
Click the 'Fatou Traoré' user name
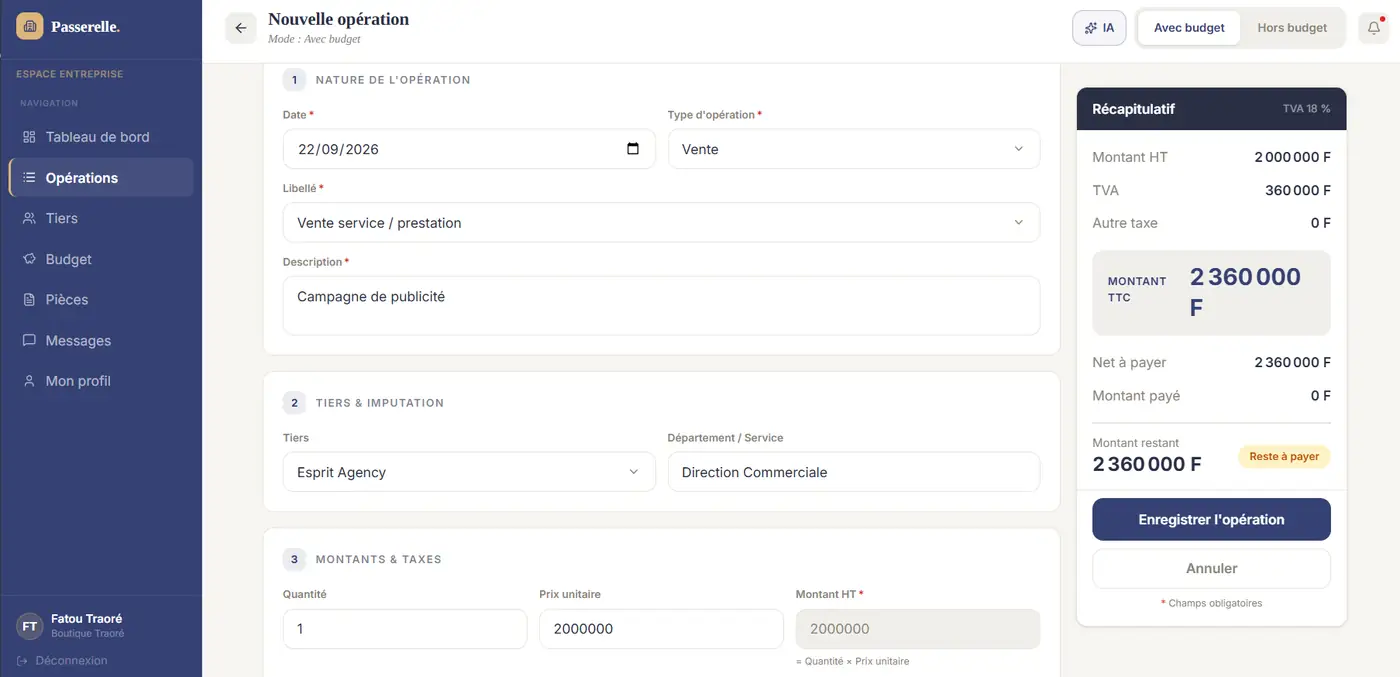(86, 619)
